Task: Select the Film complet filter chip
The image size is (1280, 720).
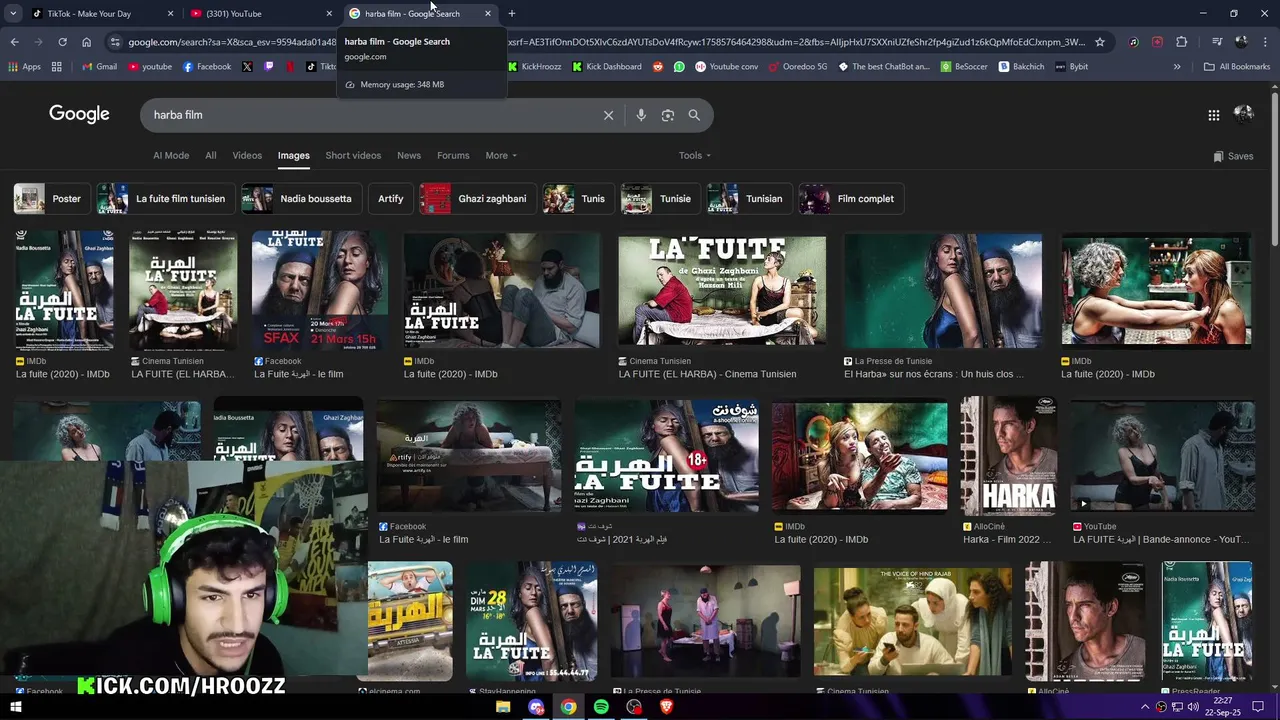Action: point(851,198)
